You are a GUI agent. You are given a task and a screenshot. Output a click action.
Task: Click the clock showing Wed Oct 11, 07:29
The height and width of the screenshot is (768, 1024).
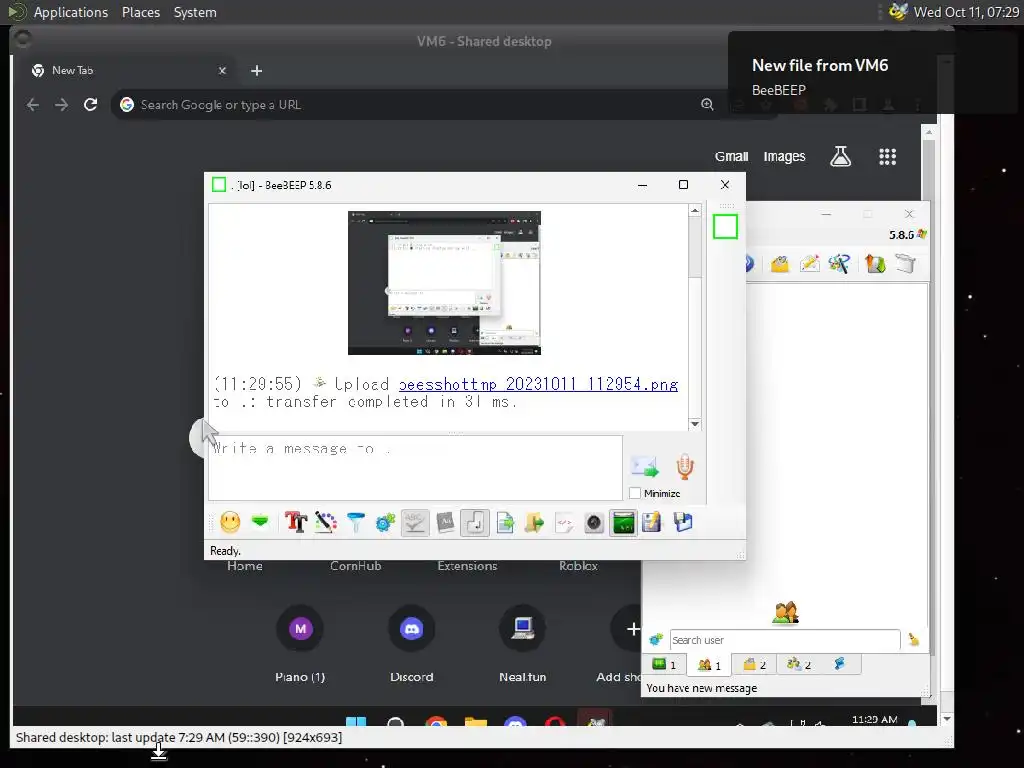[x=966, y=12]
